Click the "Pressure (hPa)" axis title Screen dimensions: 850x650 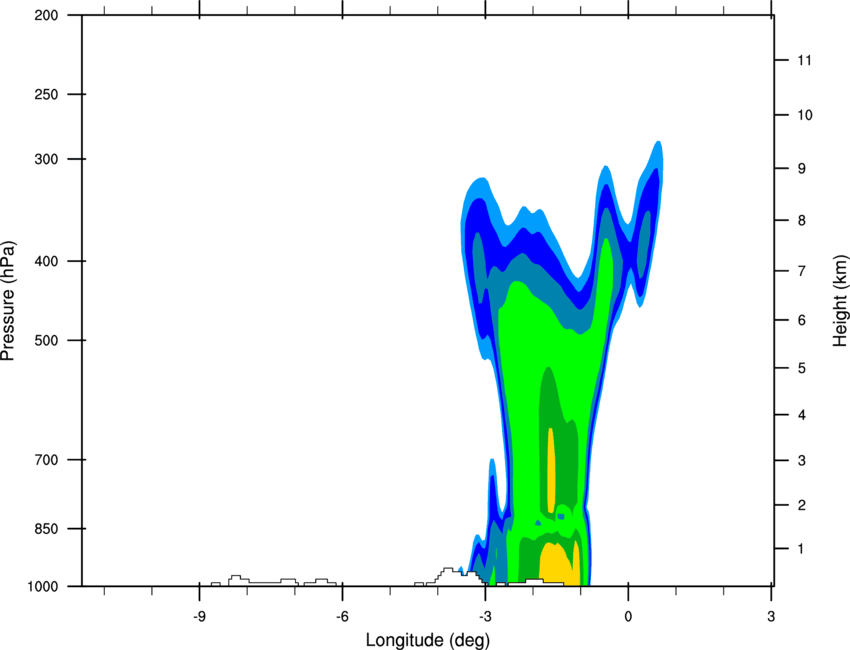8,301
